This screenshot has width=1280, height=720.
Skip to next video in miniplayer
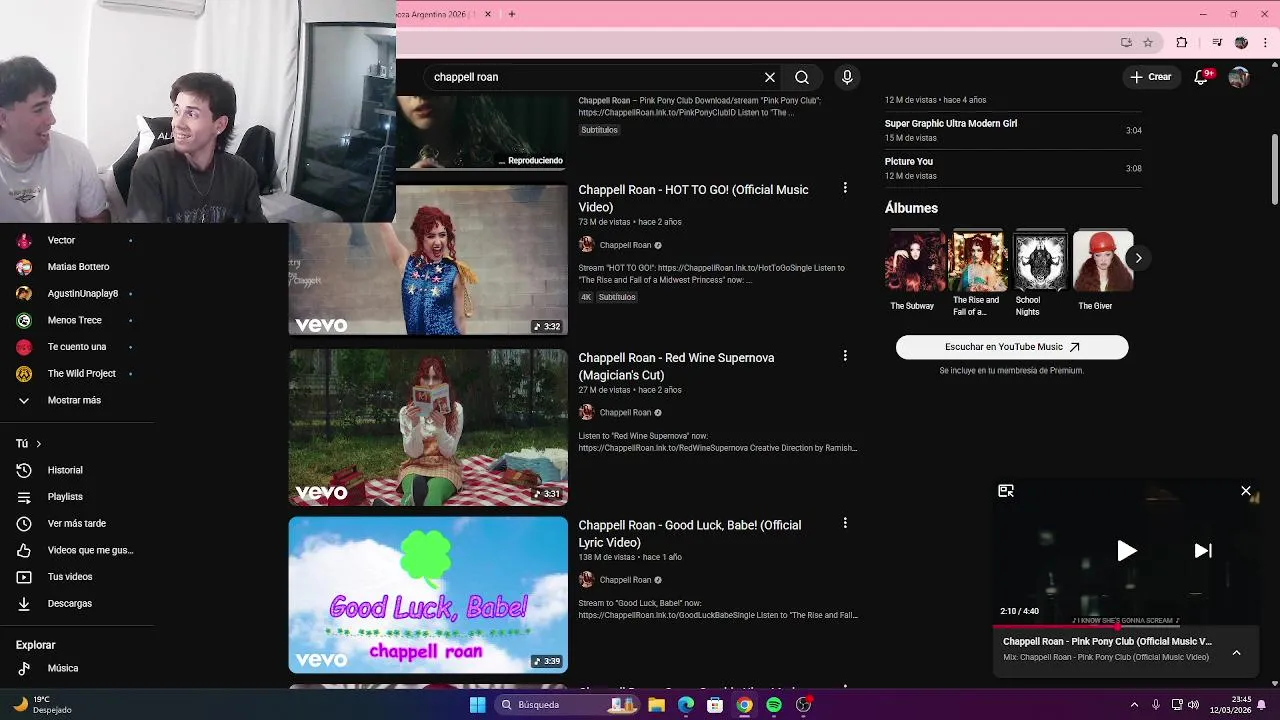[x=1203, y=551]
